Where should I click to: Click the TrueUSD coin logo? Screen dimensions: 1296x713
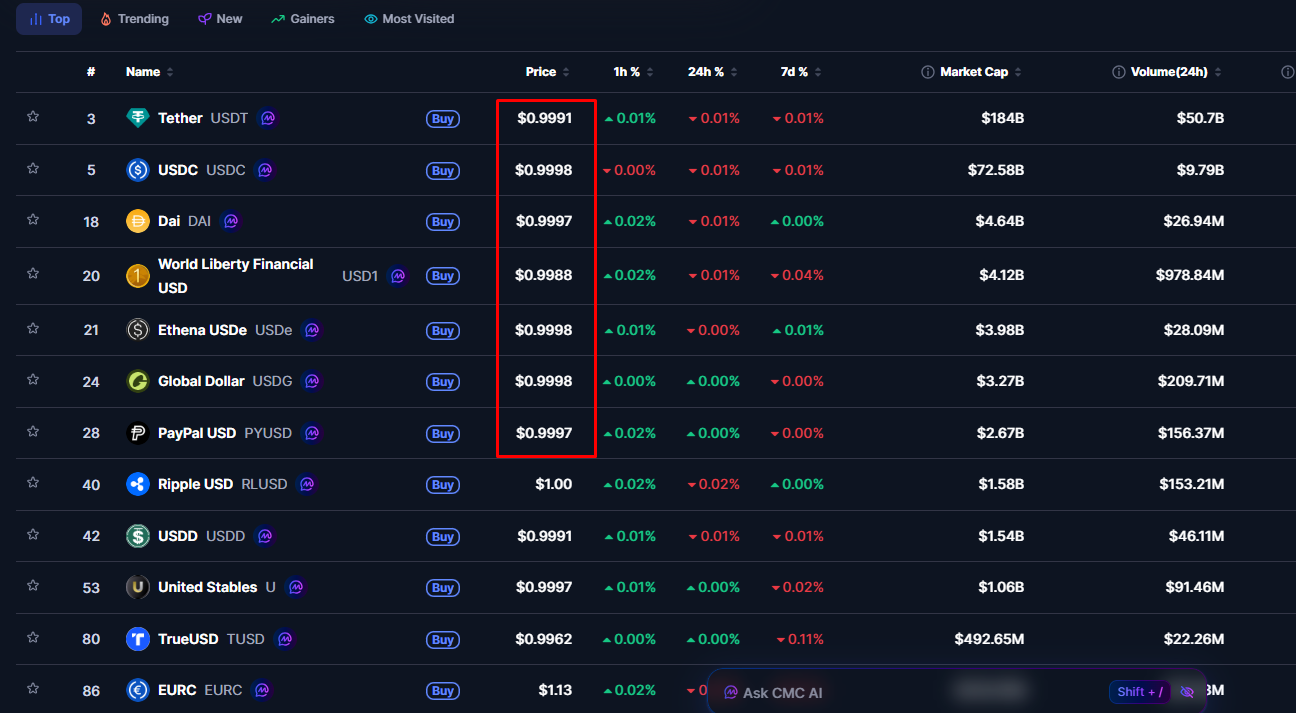(138, 638)
